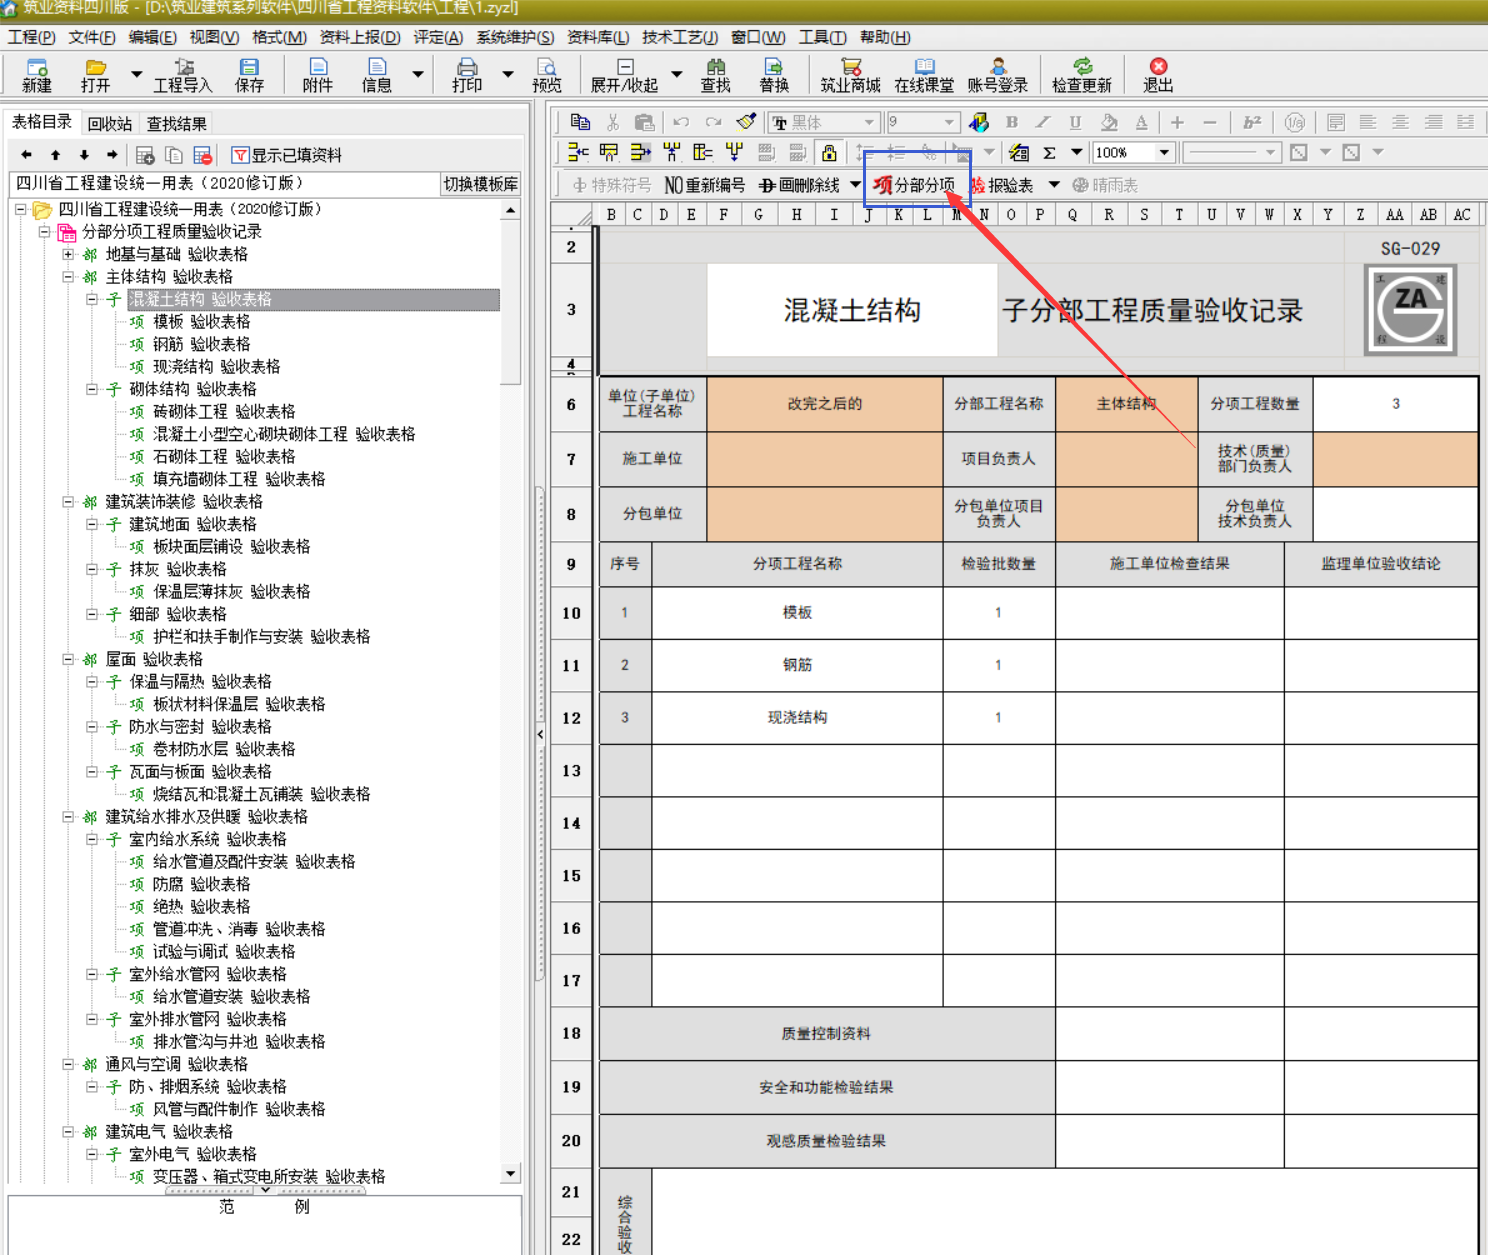Click the copy icon in the editing toolbar
The image size is (1488, 1255).
[580, 122]
